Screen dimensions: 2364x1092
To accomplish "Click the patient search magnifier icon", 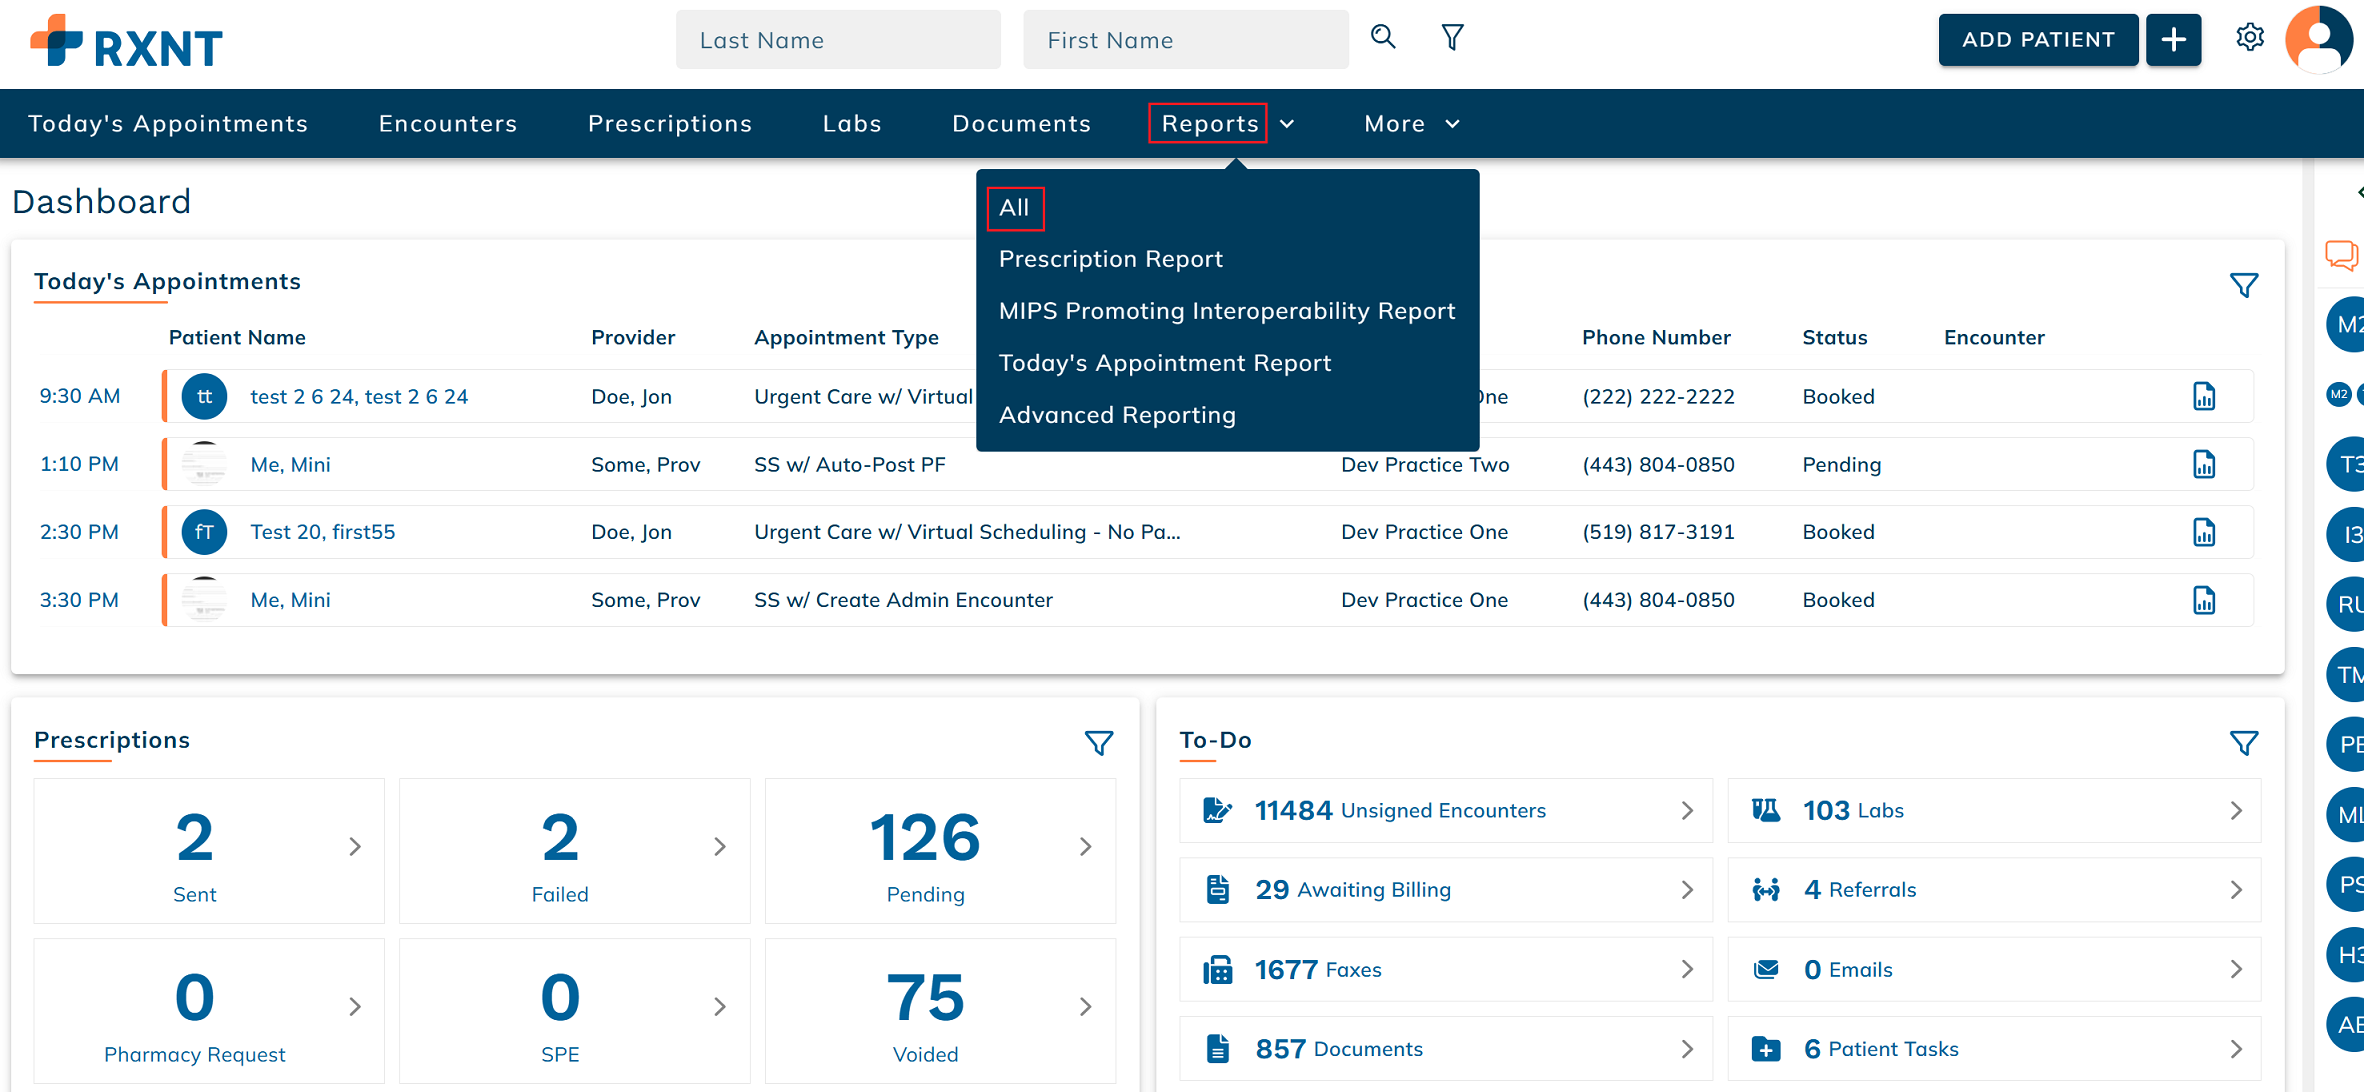I will coord(1383,37).
